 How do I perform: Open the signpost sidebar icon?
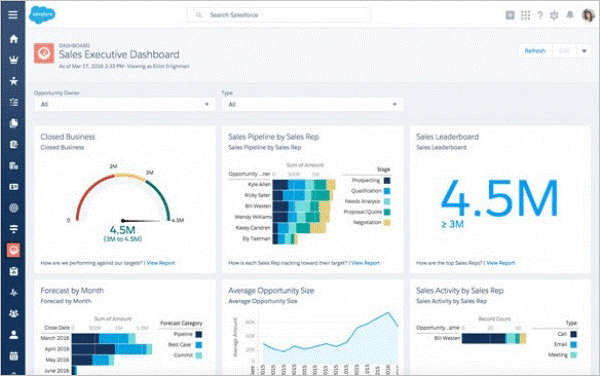[x=13, y=229]
